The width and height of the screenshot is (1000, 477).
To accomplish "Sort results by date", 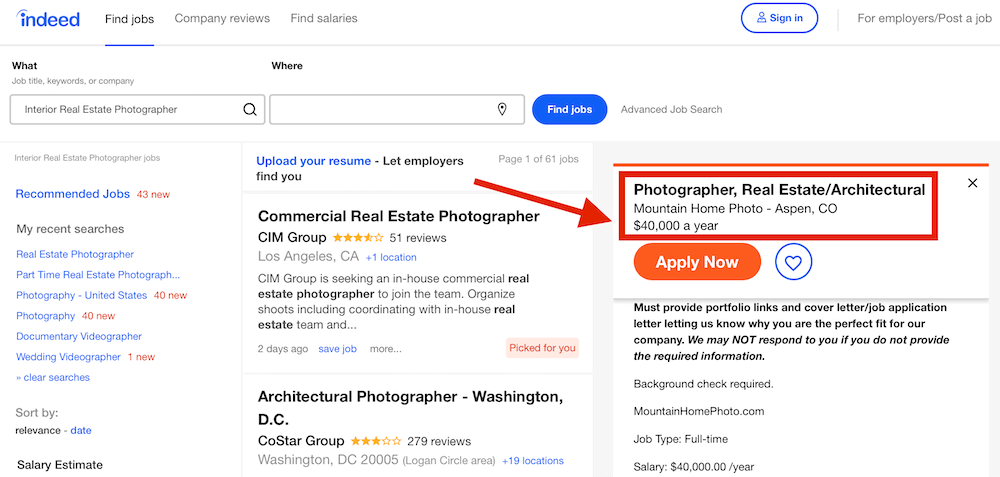I will click(81, 431).
